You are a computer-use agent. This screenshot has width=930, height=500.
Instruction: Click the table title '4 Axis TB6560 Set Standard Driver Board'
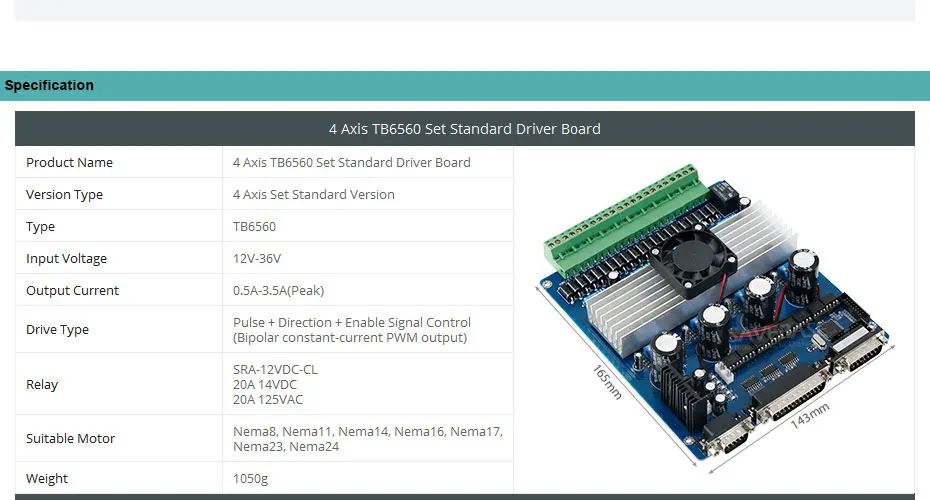465,129
